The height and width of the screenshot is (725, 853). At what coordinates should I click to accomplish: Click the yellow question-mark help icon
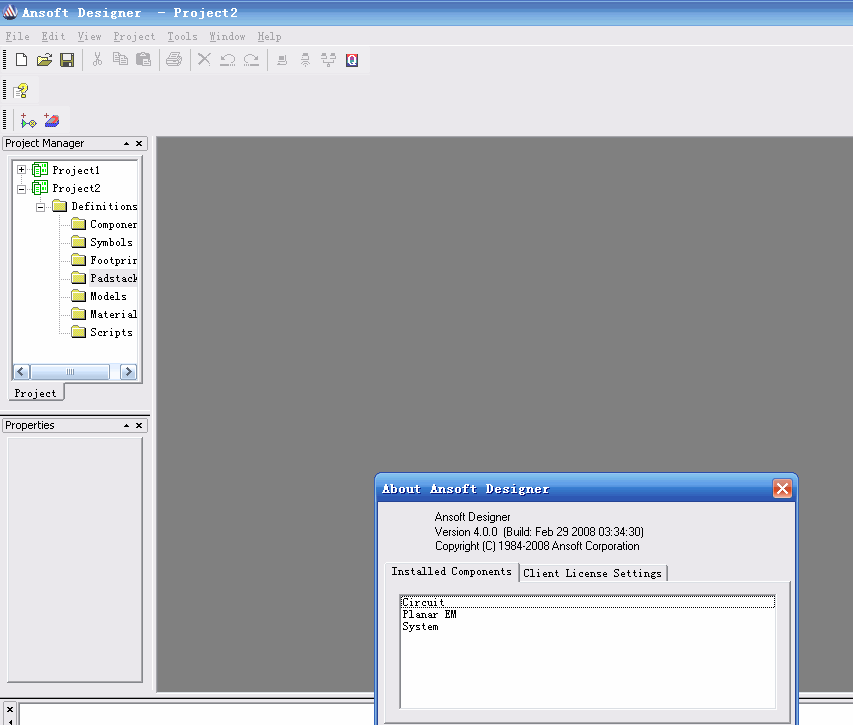[21, 91]
